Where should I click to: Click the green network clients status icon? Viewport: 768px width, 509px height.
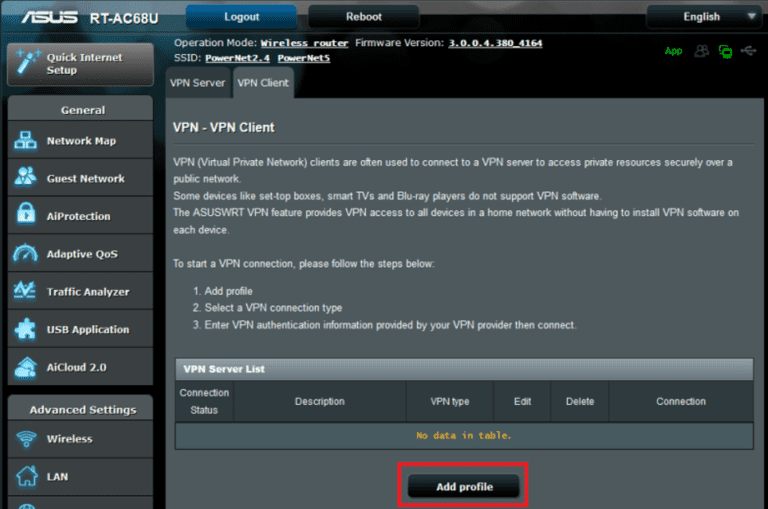(725, 51)
